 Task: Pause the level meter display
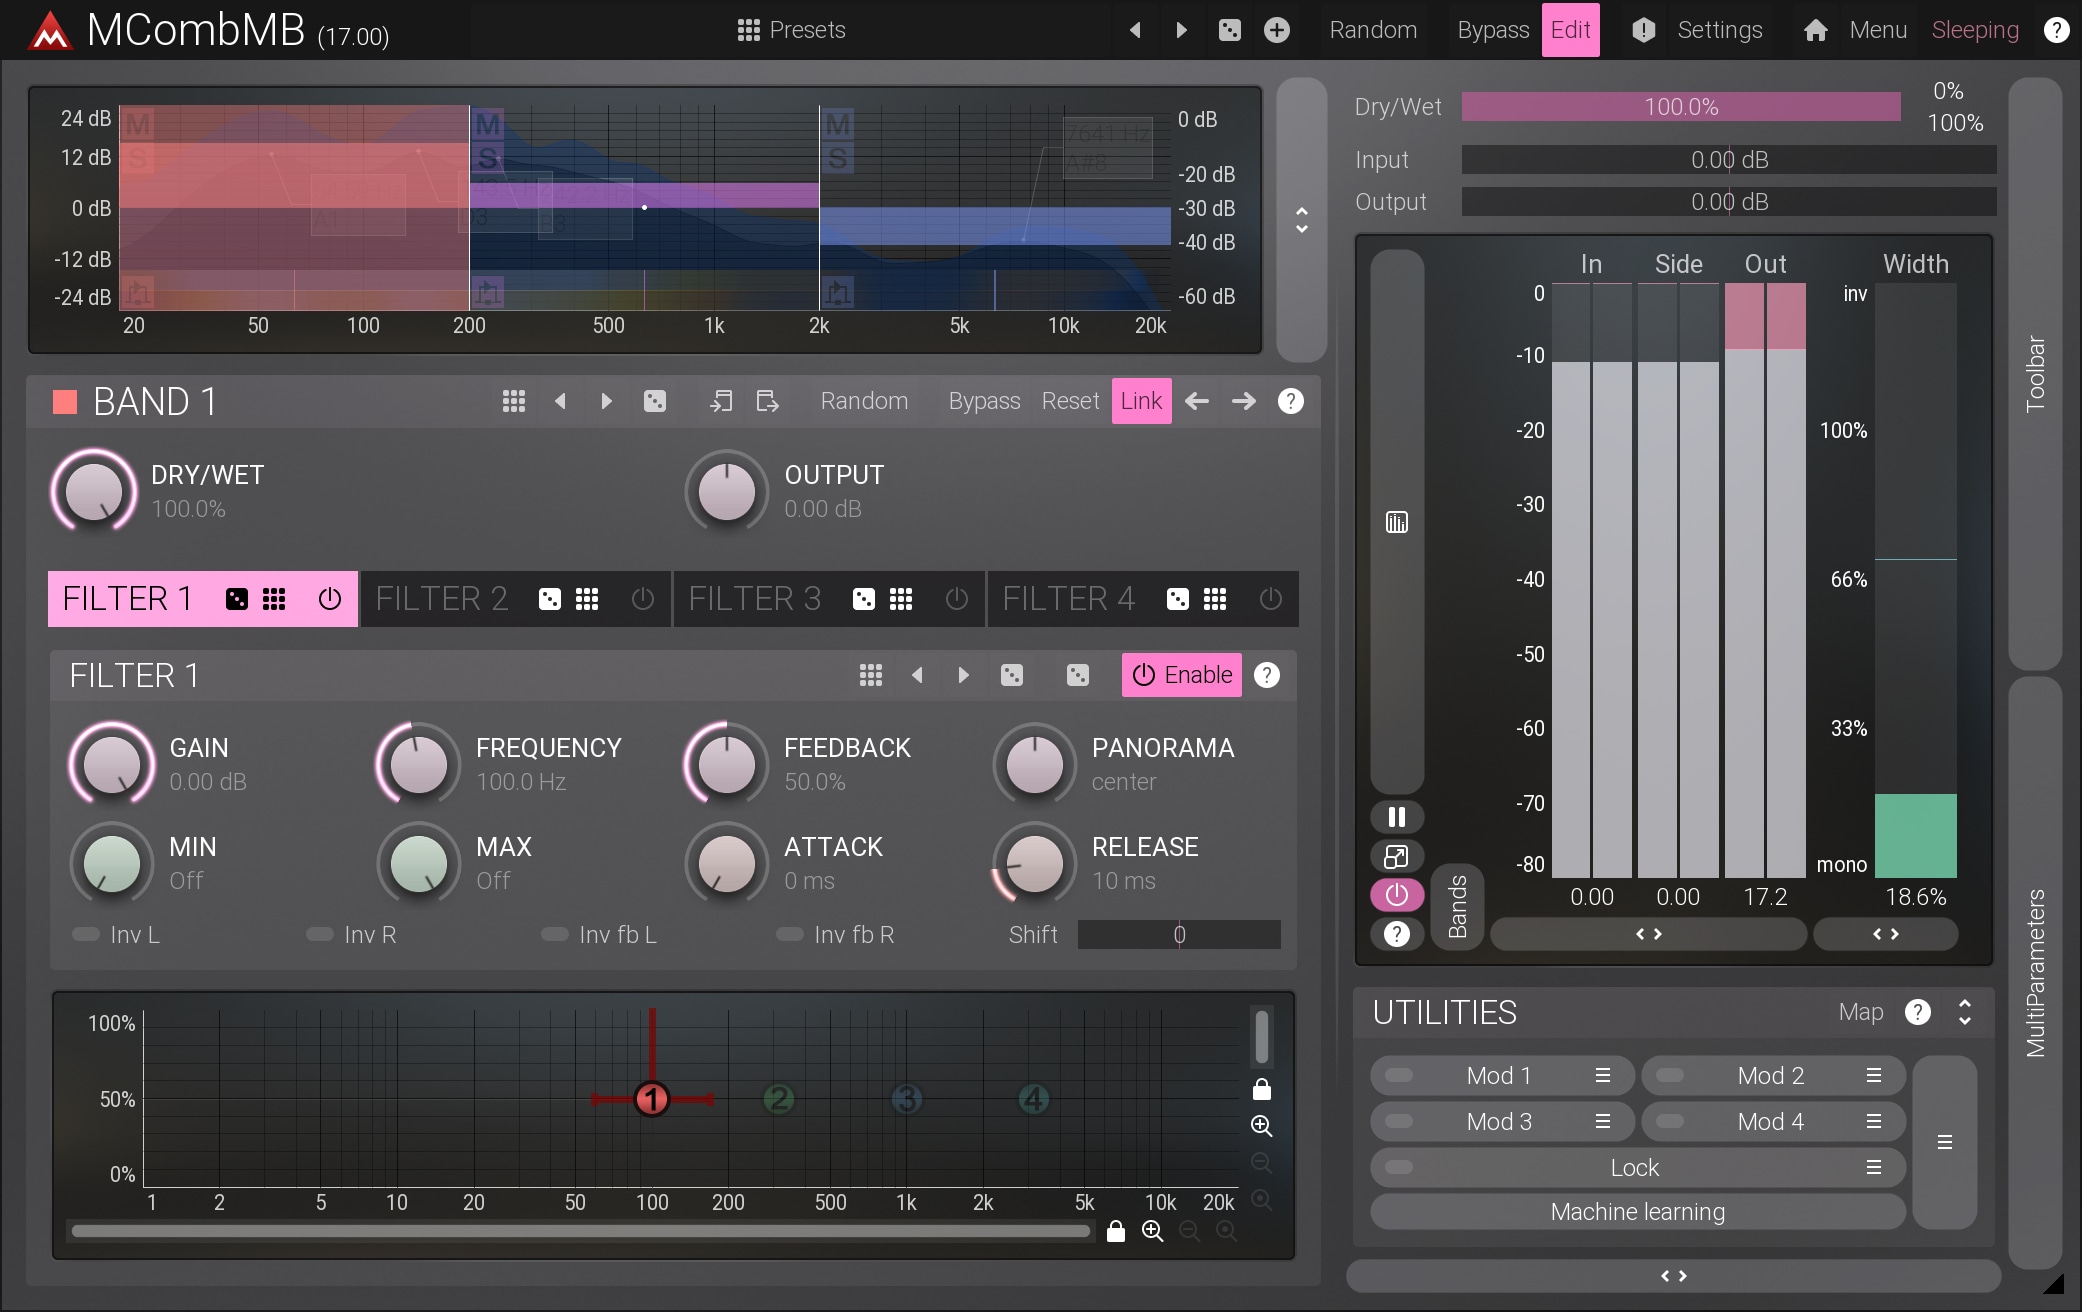[1397, 817]
